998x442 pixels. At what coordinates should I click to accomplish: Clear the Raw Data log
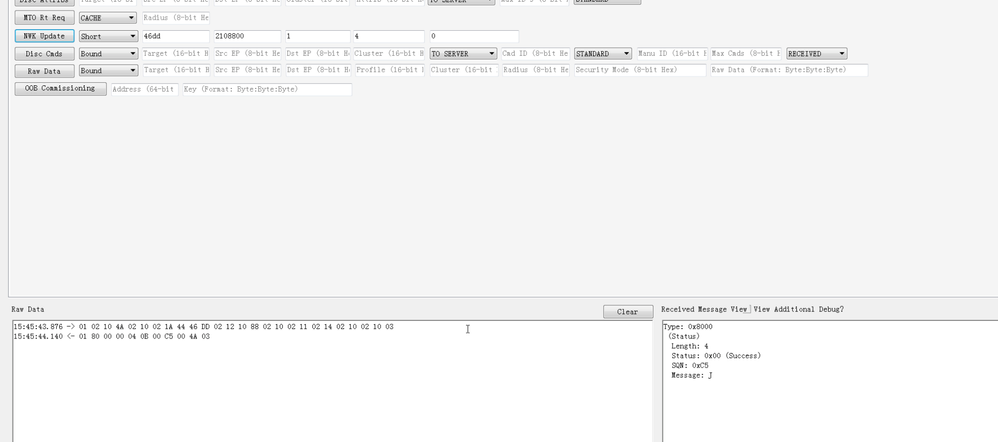tap(628, 312)
